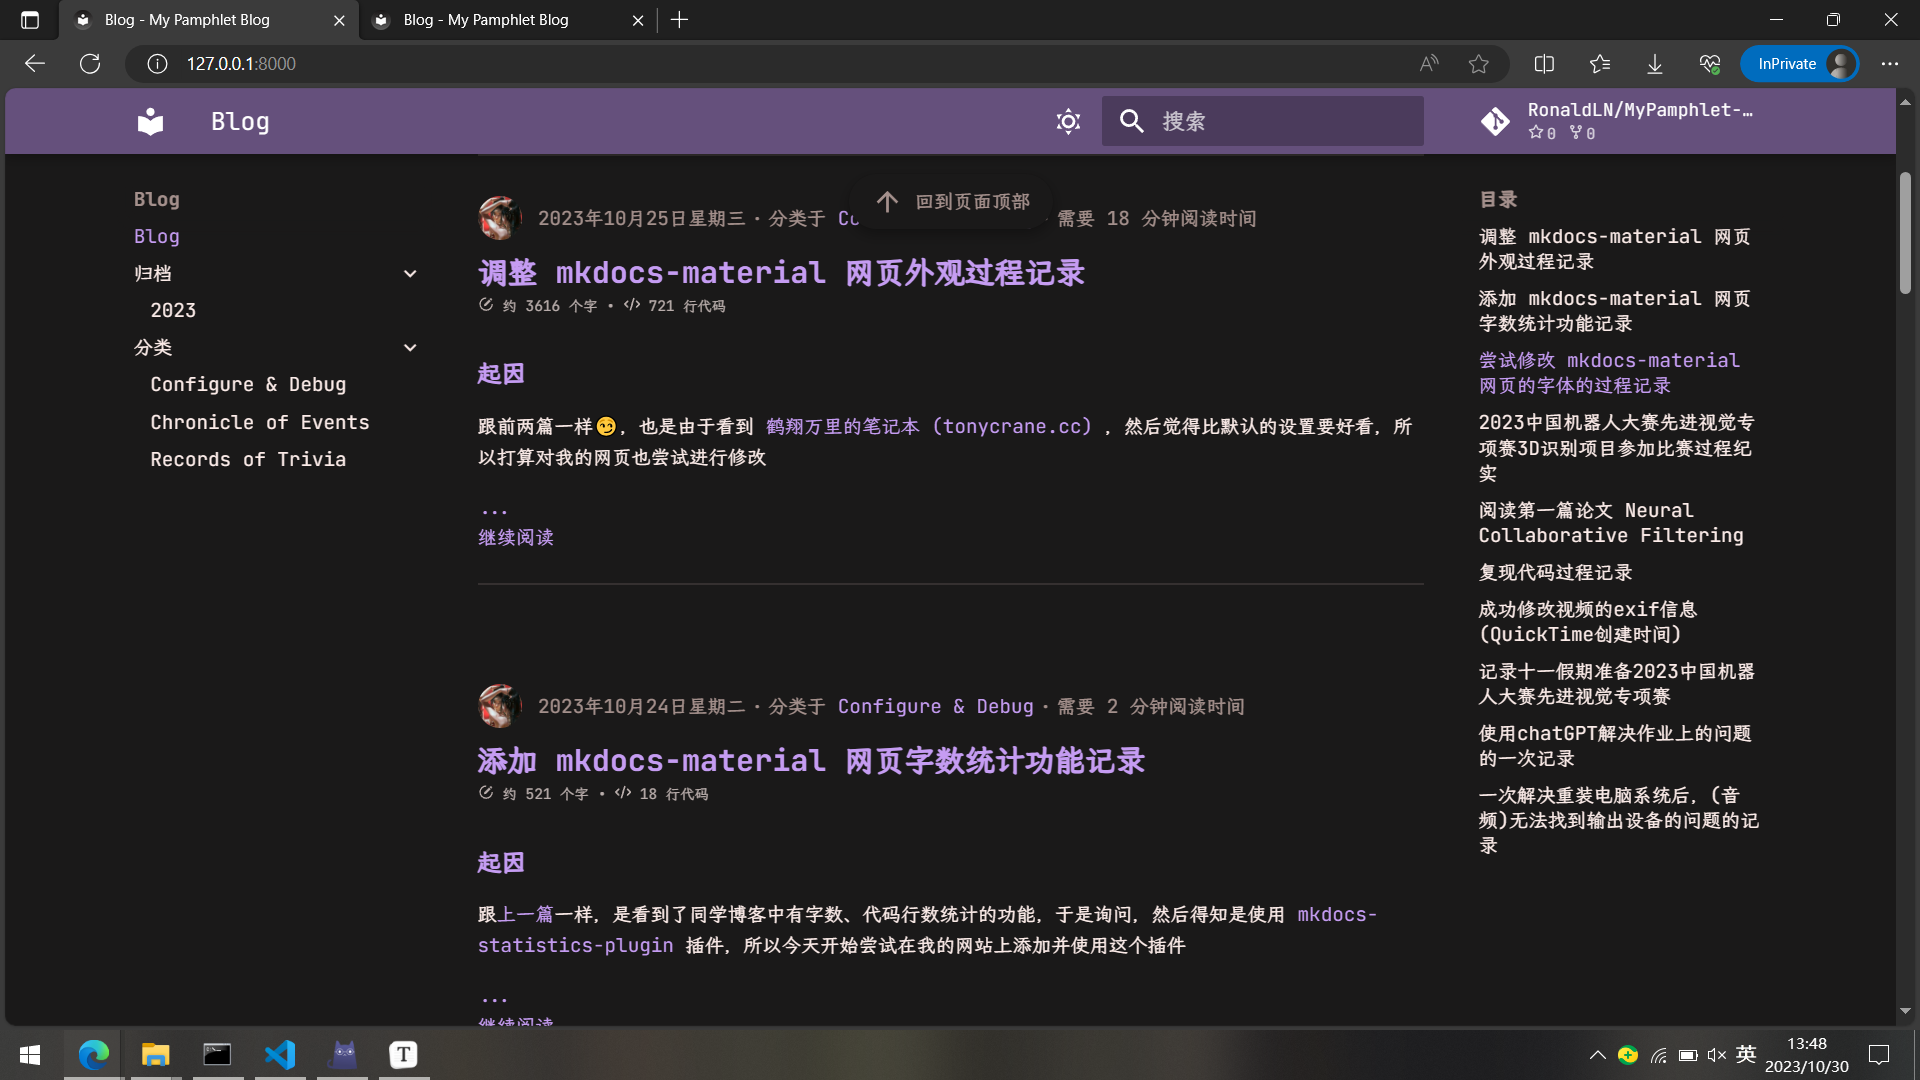Screen dimensions: 1920x1080
Task: Click the 回到页面顶部 back-to-top button
Action: click(952, 202)
